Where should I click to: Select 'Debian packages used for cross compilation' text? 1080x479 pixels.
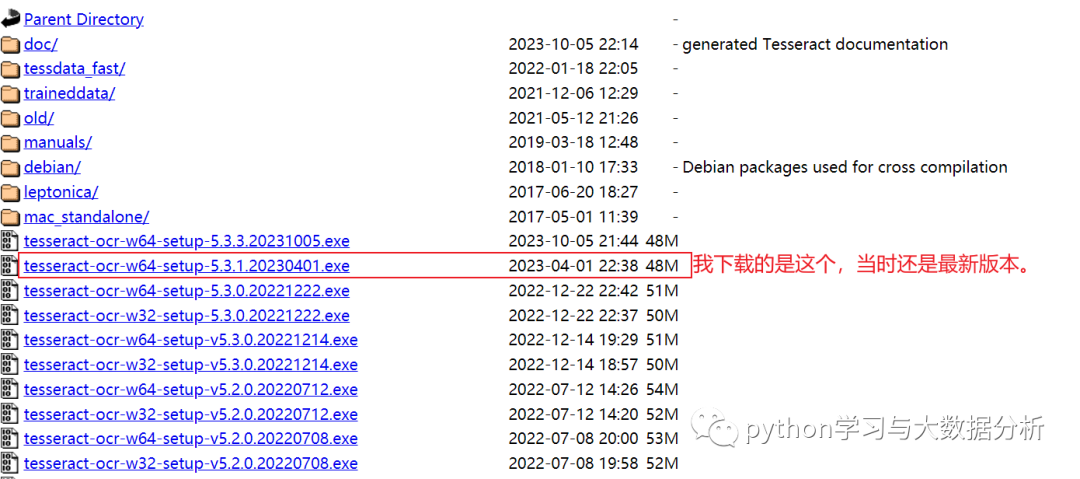[844, 167]
